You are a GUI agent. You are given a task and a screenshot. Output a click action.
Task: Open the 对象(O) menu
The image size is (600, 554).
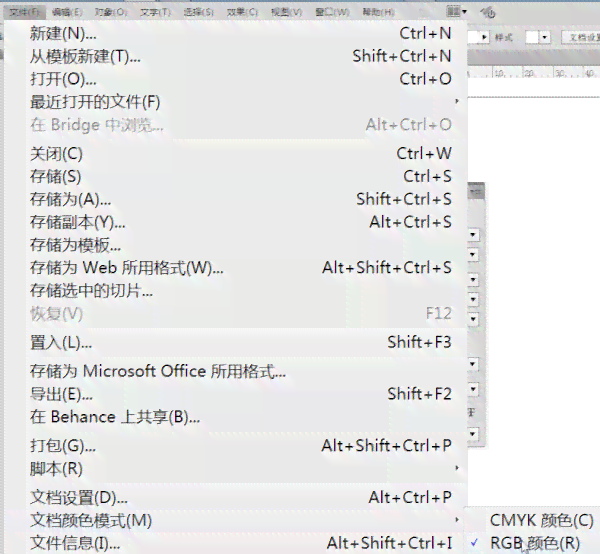(111, 12)
